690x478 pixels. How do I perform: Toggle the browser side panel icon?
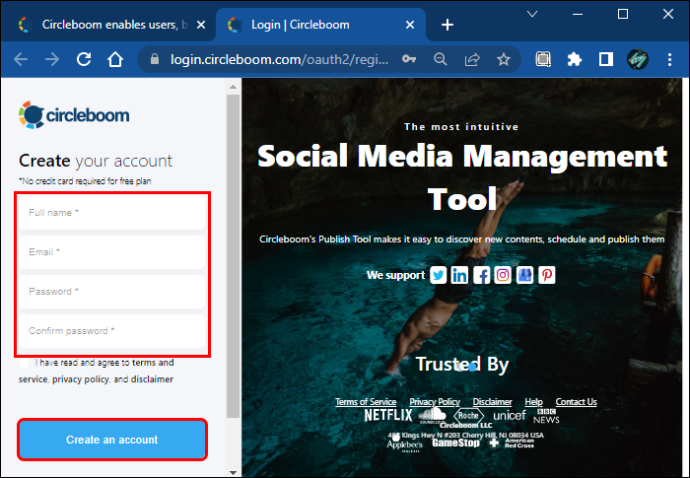coord(606,59)
